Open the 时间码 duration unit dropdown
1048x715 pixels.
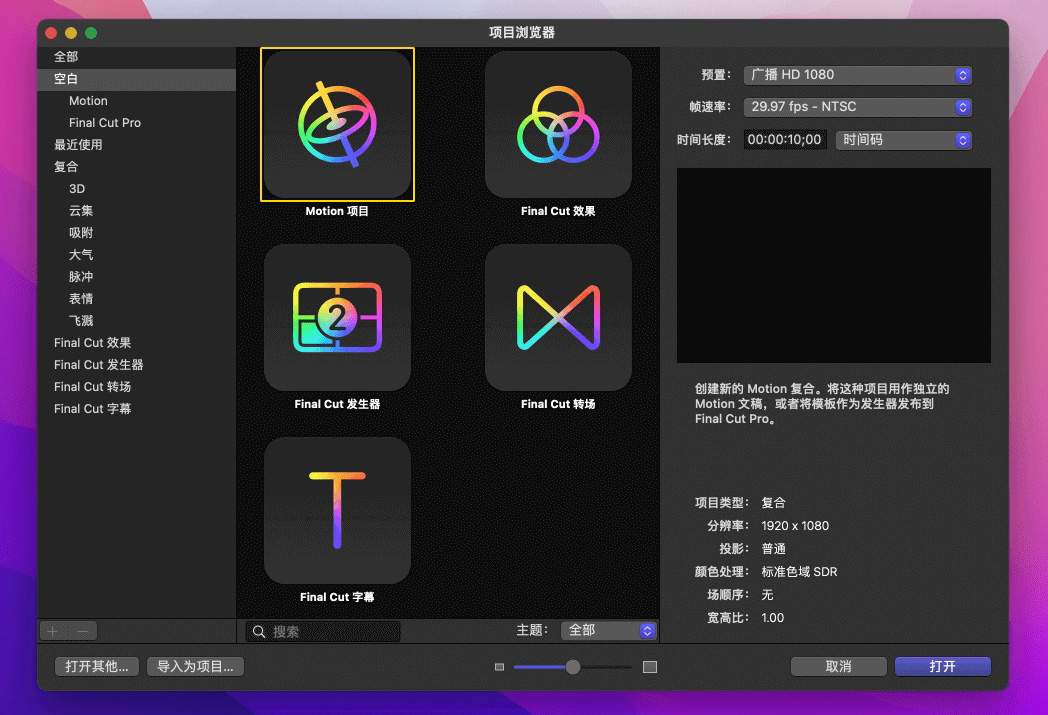click(x=903, y=140)
